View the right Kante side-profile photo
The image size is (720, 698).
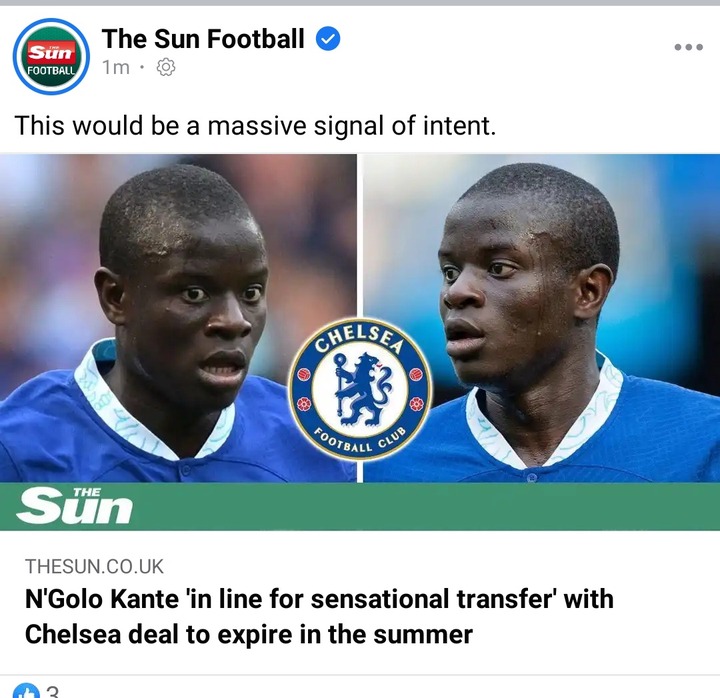pyautogui.click(x=541, y=318)
